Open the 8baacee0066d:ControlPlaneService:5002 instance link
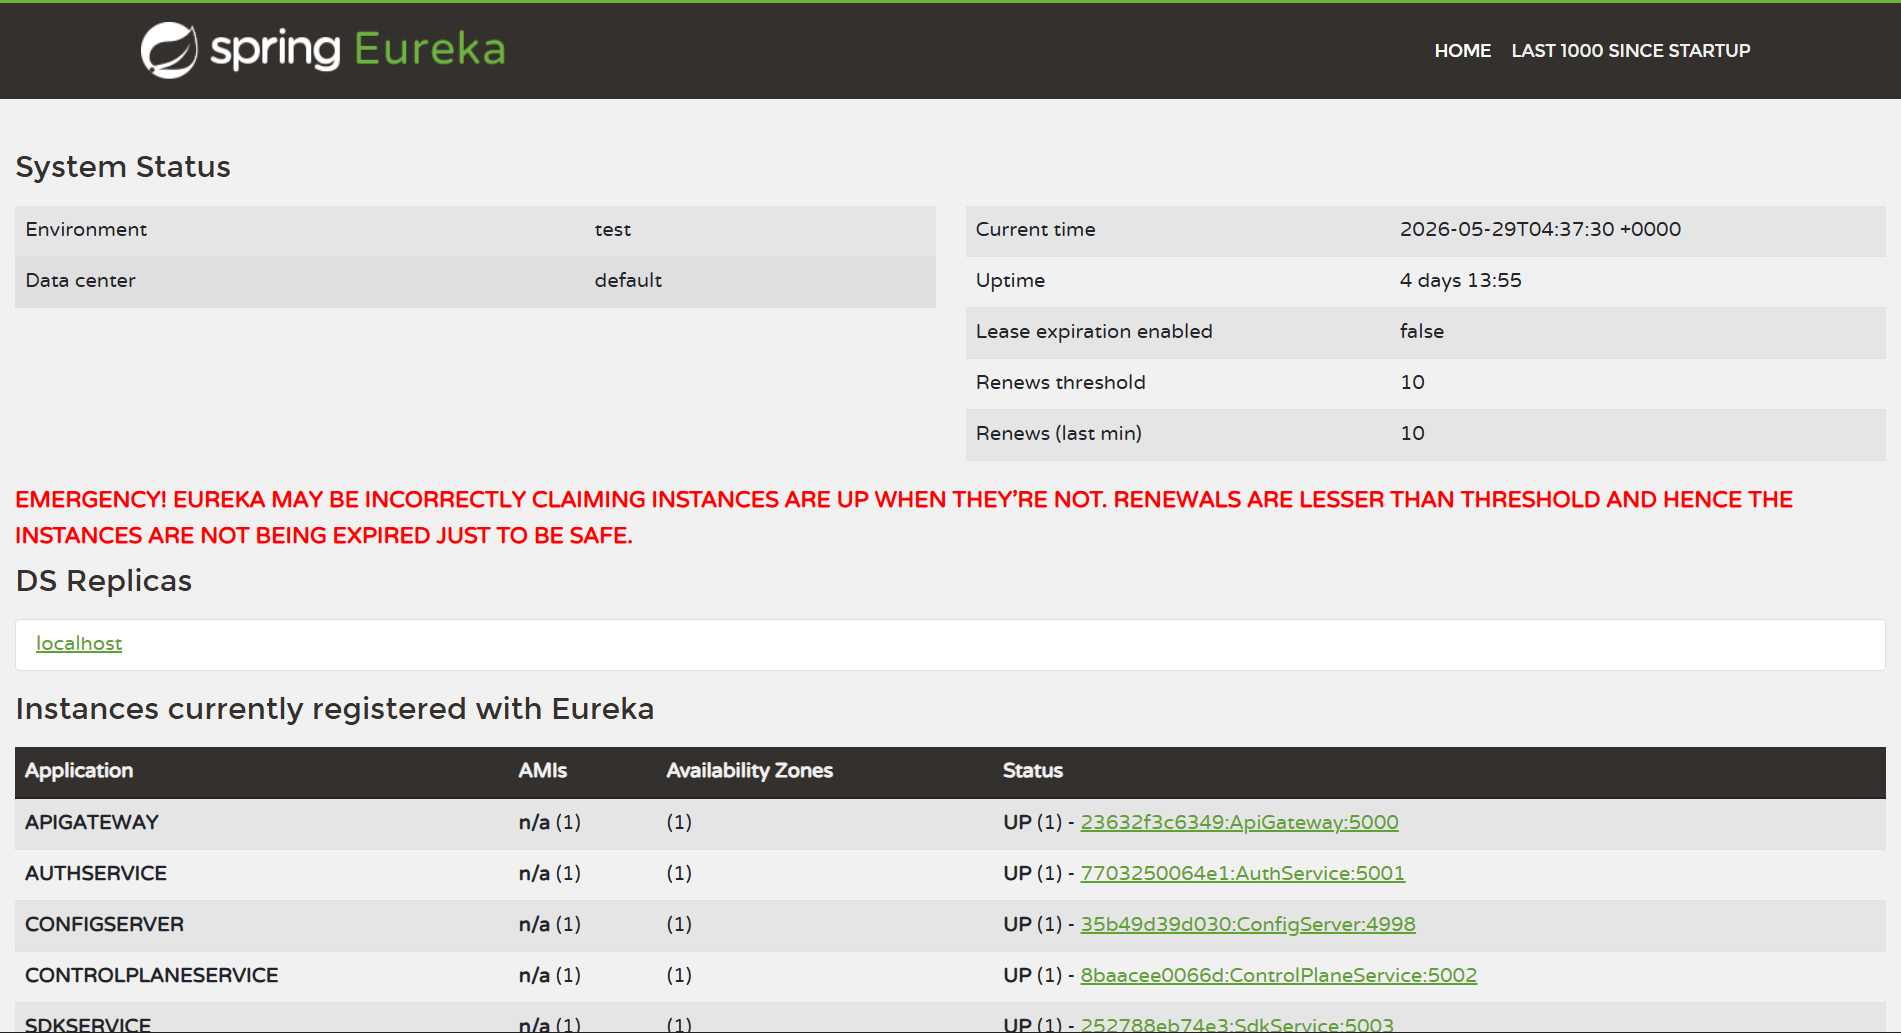The height and width of the screenshot is (1033, 1901). pos(1278,975)
